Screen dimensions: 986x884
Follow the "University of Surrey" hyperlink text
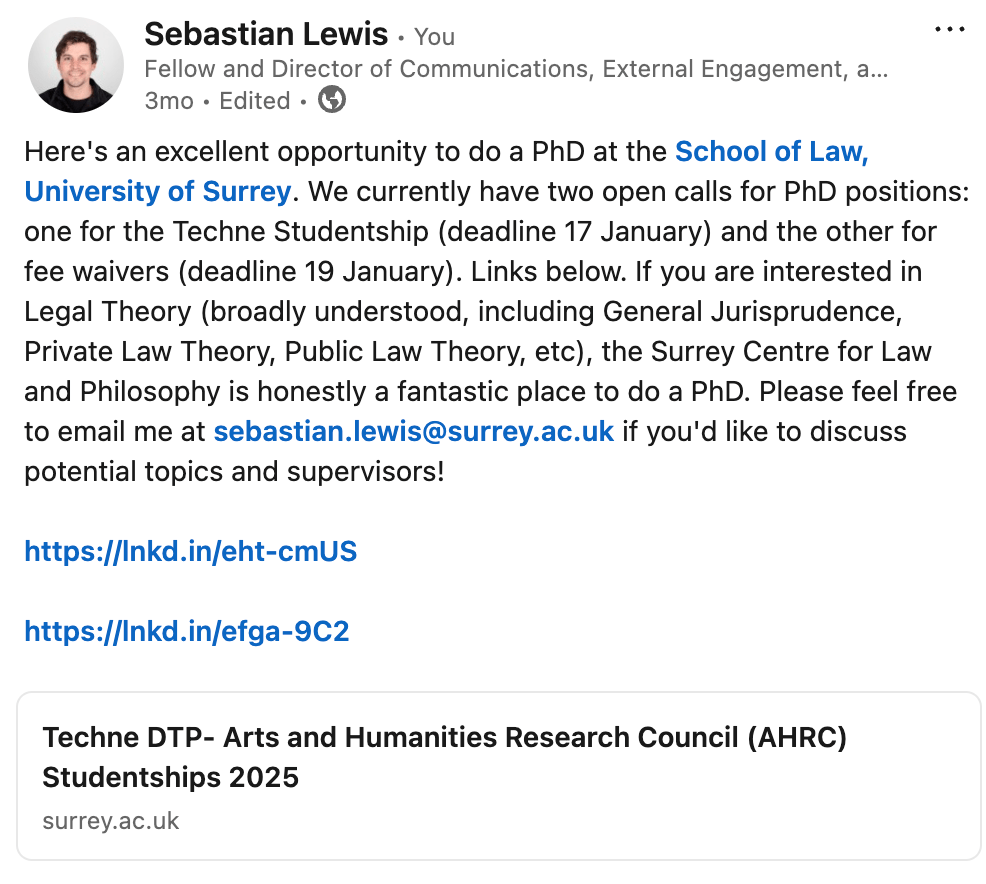158,191
